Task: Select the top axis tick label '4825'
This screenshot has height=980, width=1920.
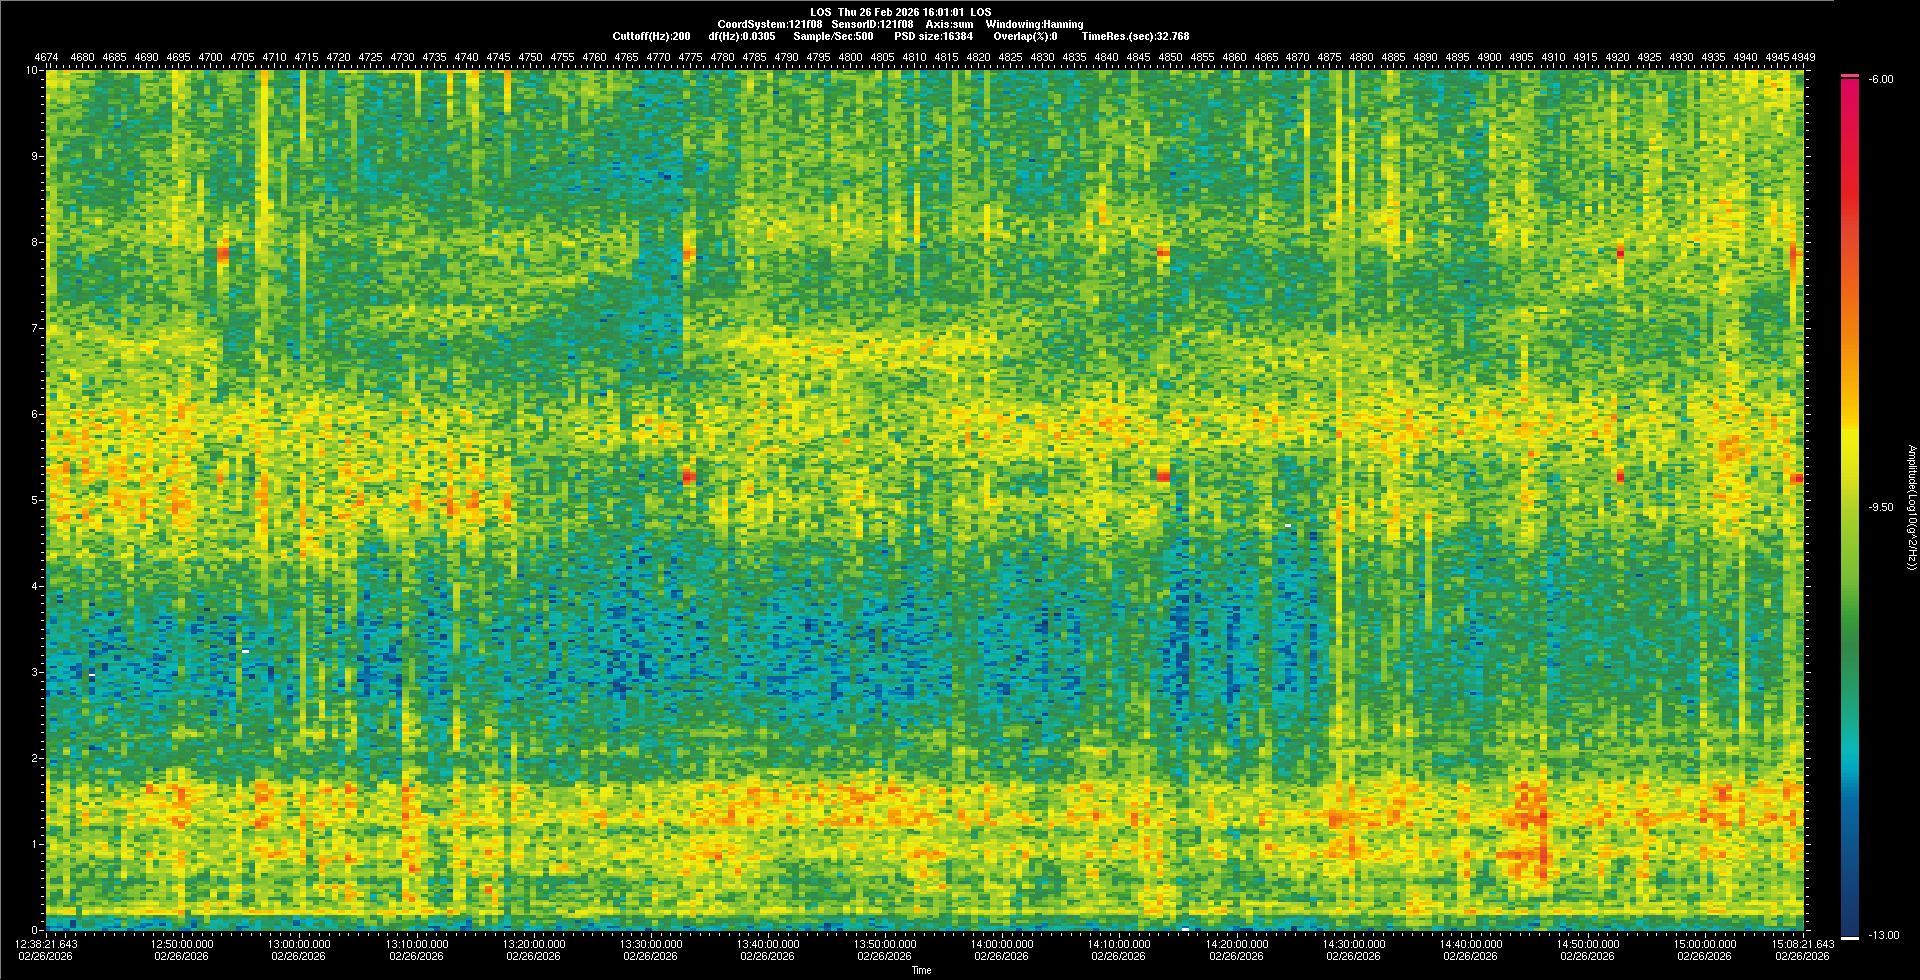Action: tap(1010, 58)
